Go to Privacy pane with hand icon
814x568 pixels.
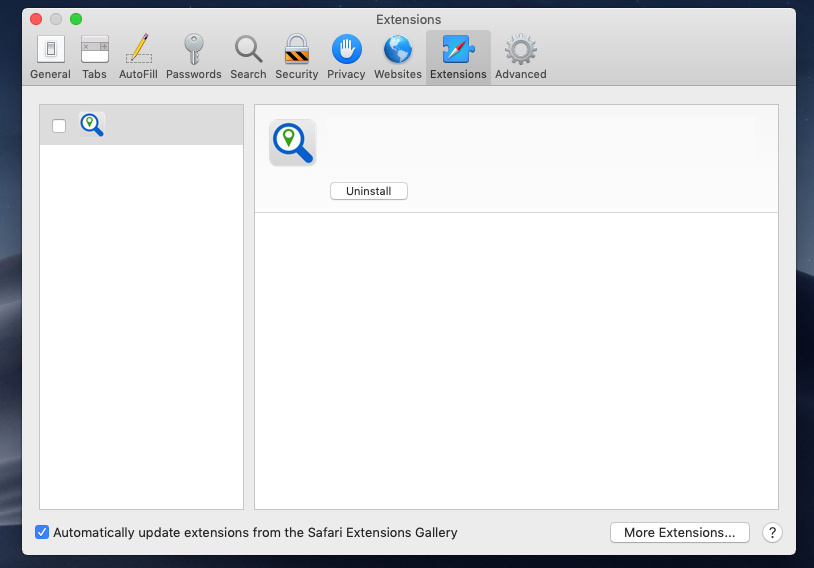(346, 57)
